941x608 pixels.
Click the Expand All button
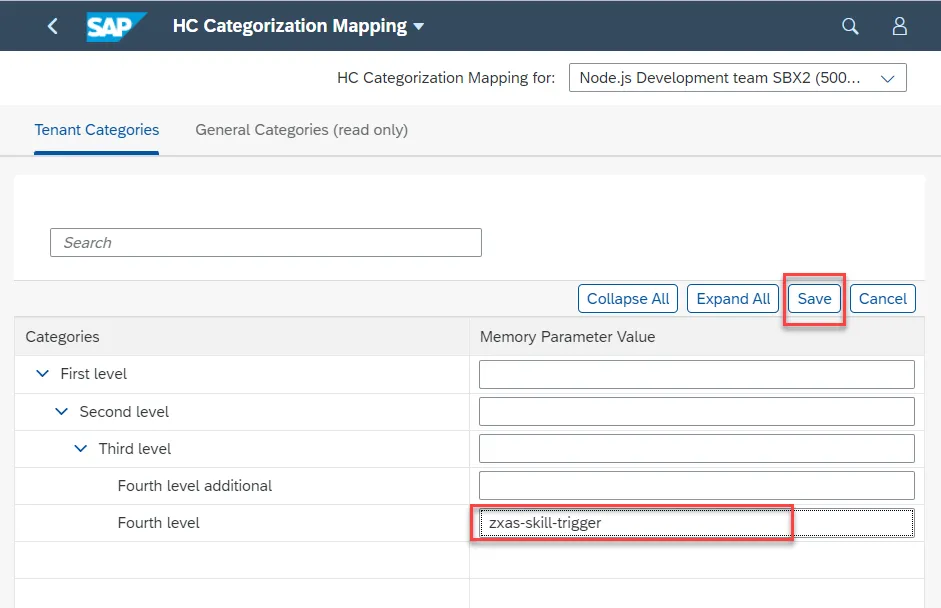(733, 298)
